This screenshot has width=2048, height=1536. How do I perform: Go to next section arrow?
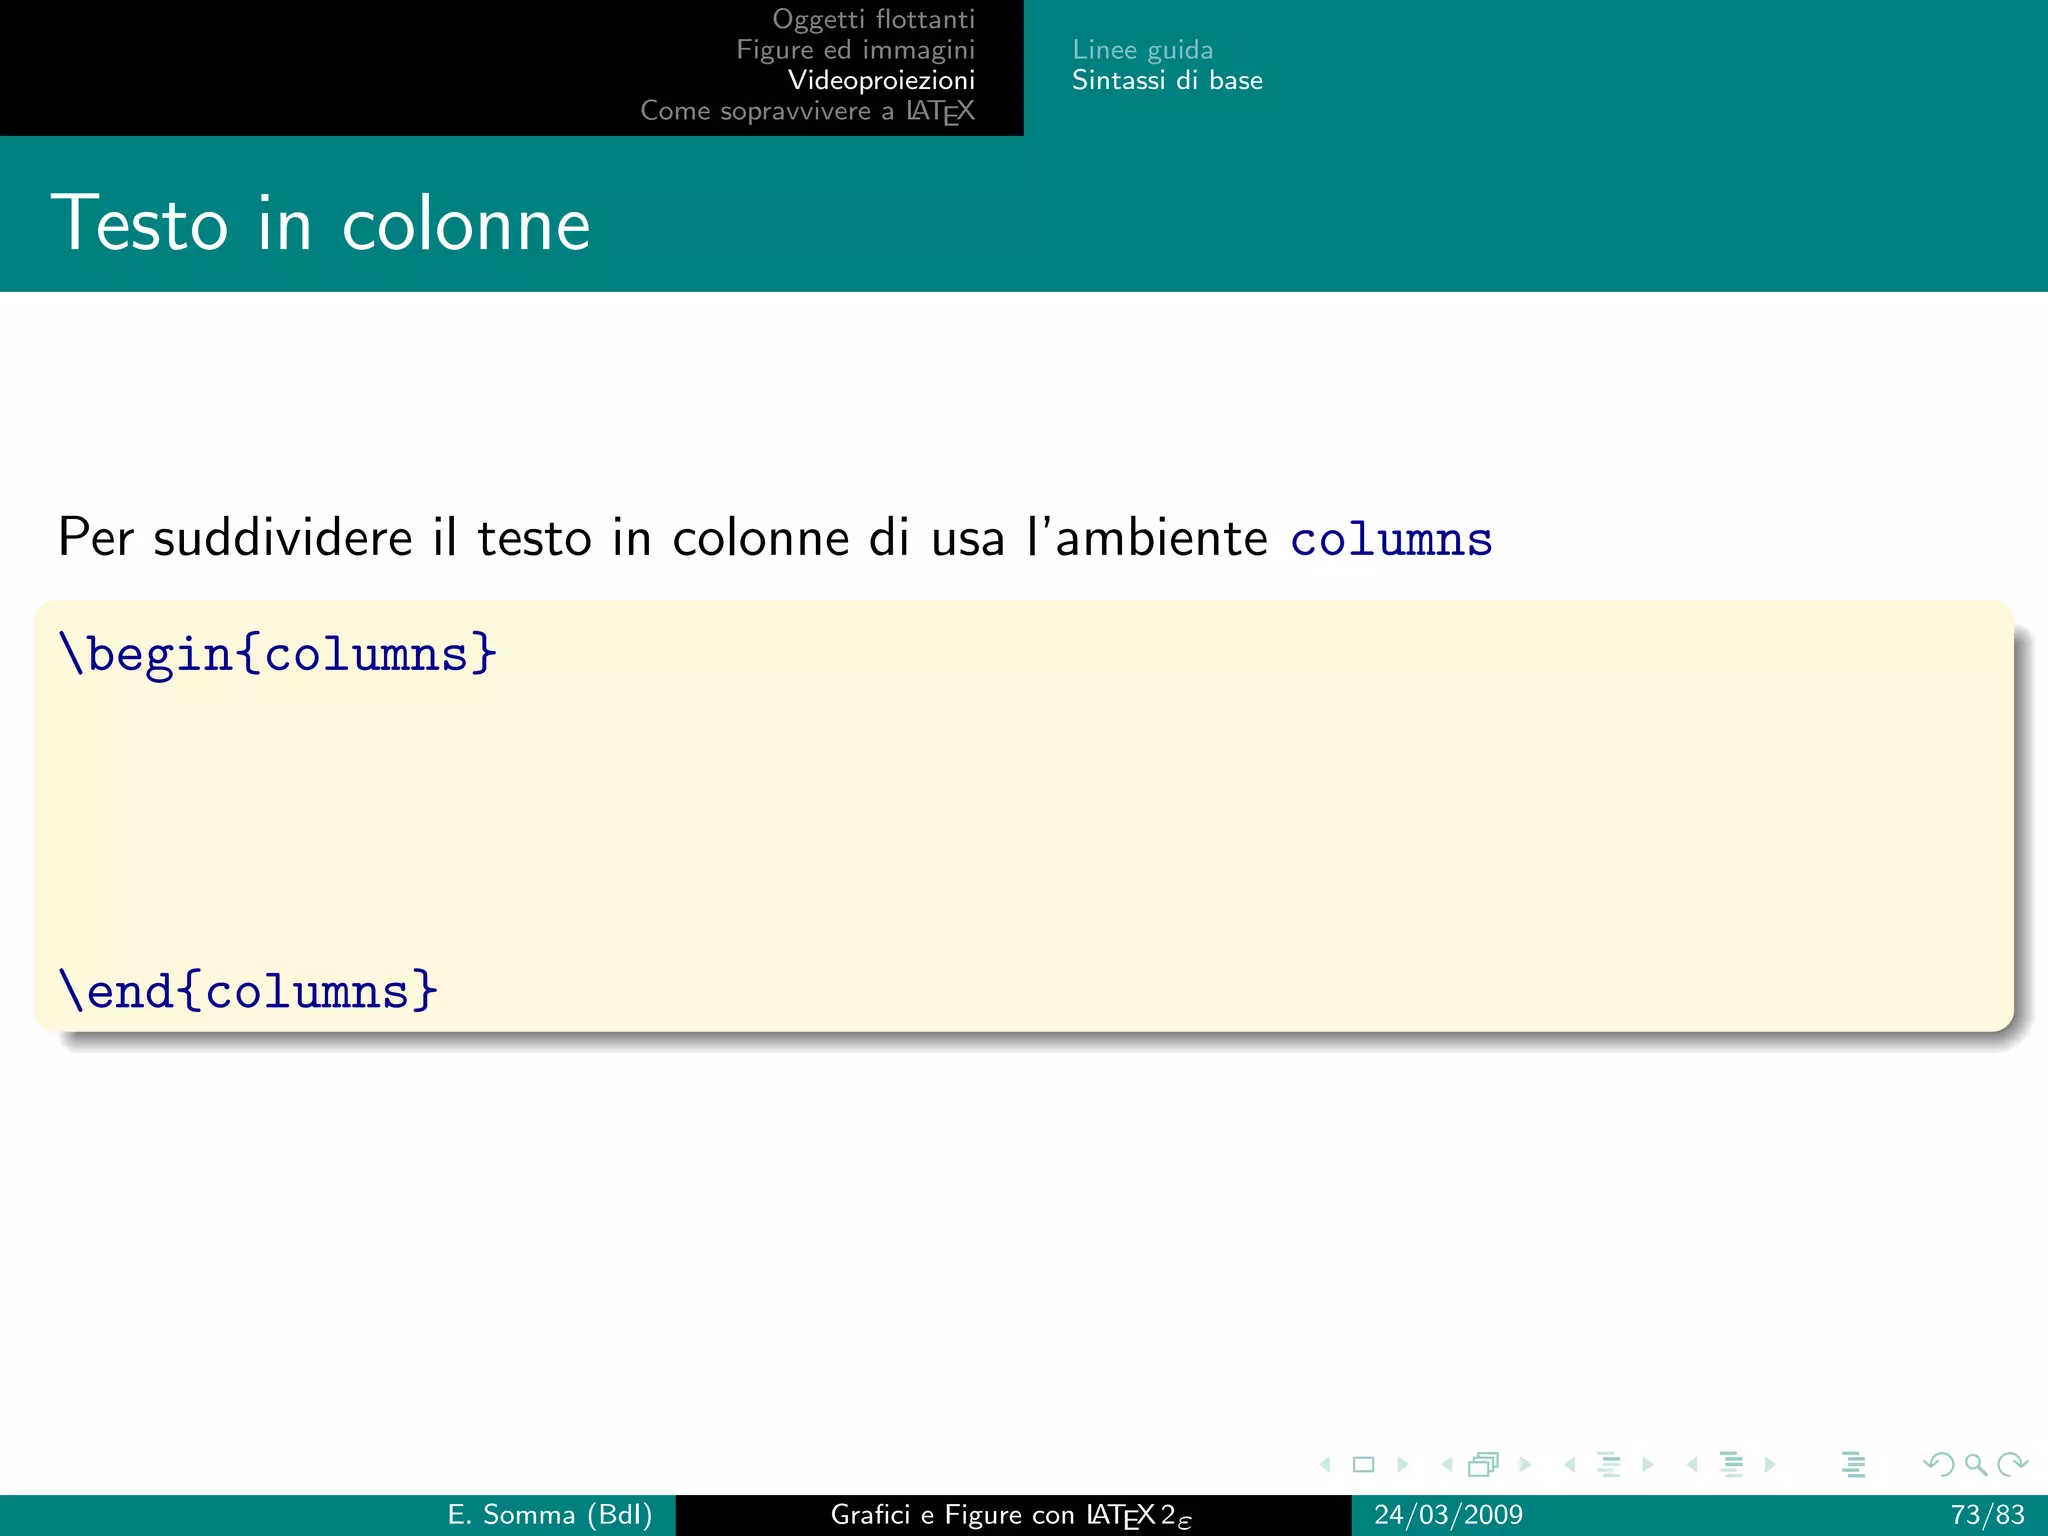point(1770,1464)
